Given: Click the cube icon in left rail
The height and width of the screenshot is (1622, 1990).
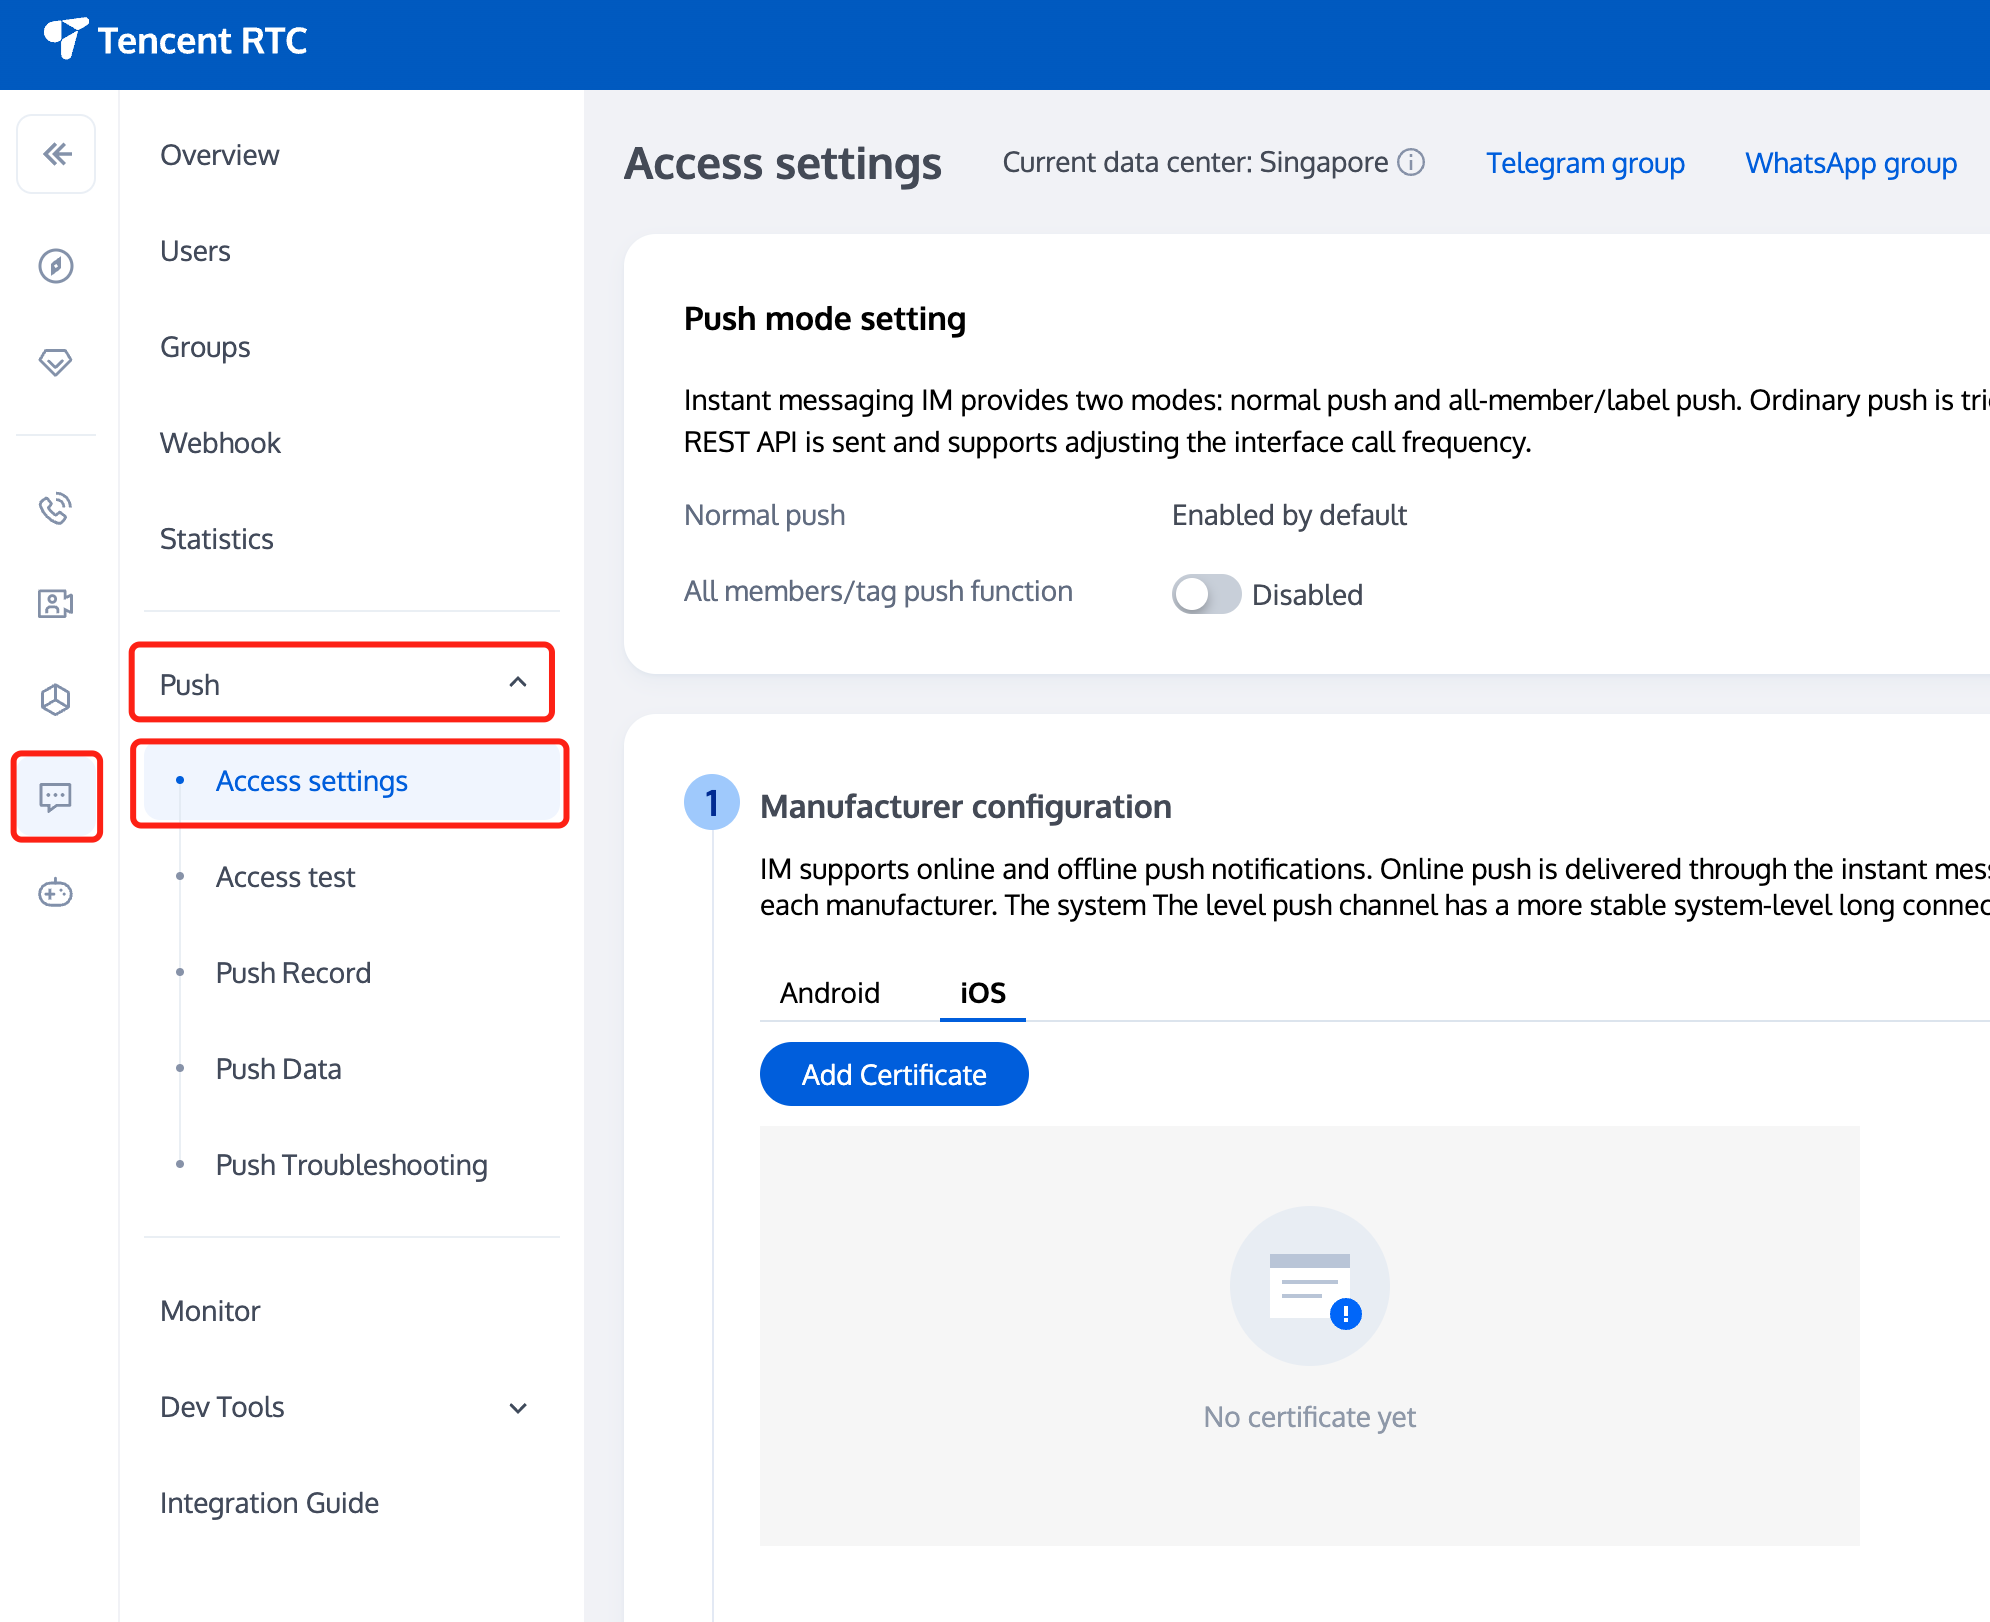Looking at the screenshot, I should coord(56,699).
